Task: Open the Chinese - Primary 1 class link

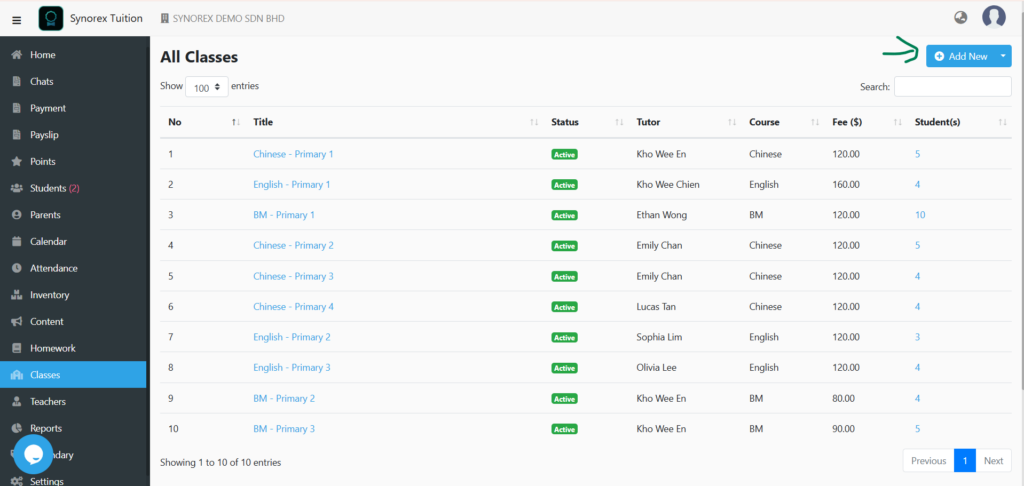Action: 293,154
